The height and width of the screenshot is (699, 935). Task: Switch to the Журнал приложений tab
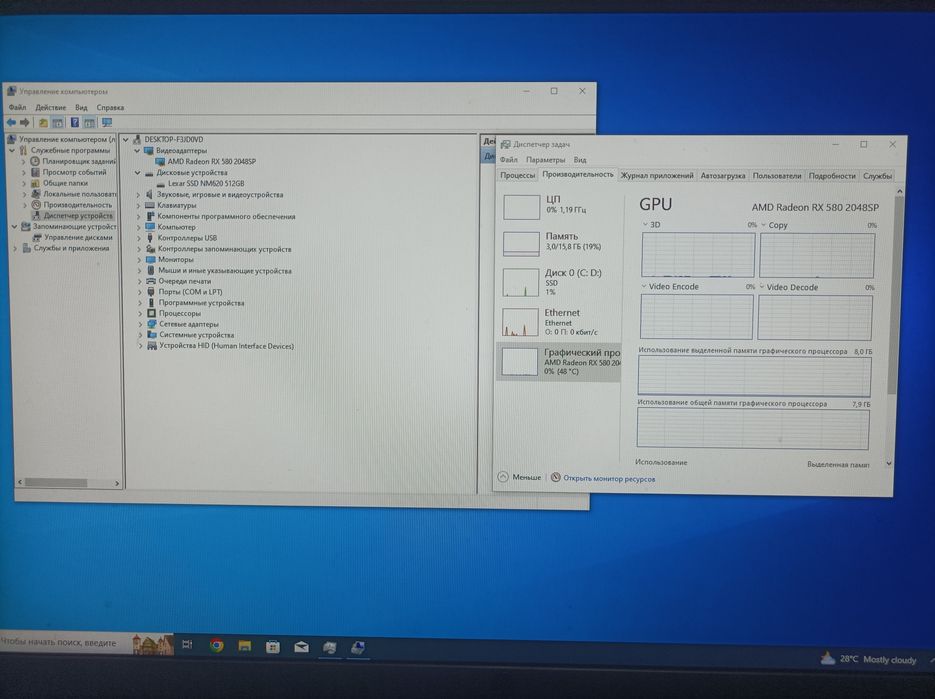657,175
